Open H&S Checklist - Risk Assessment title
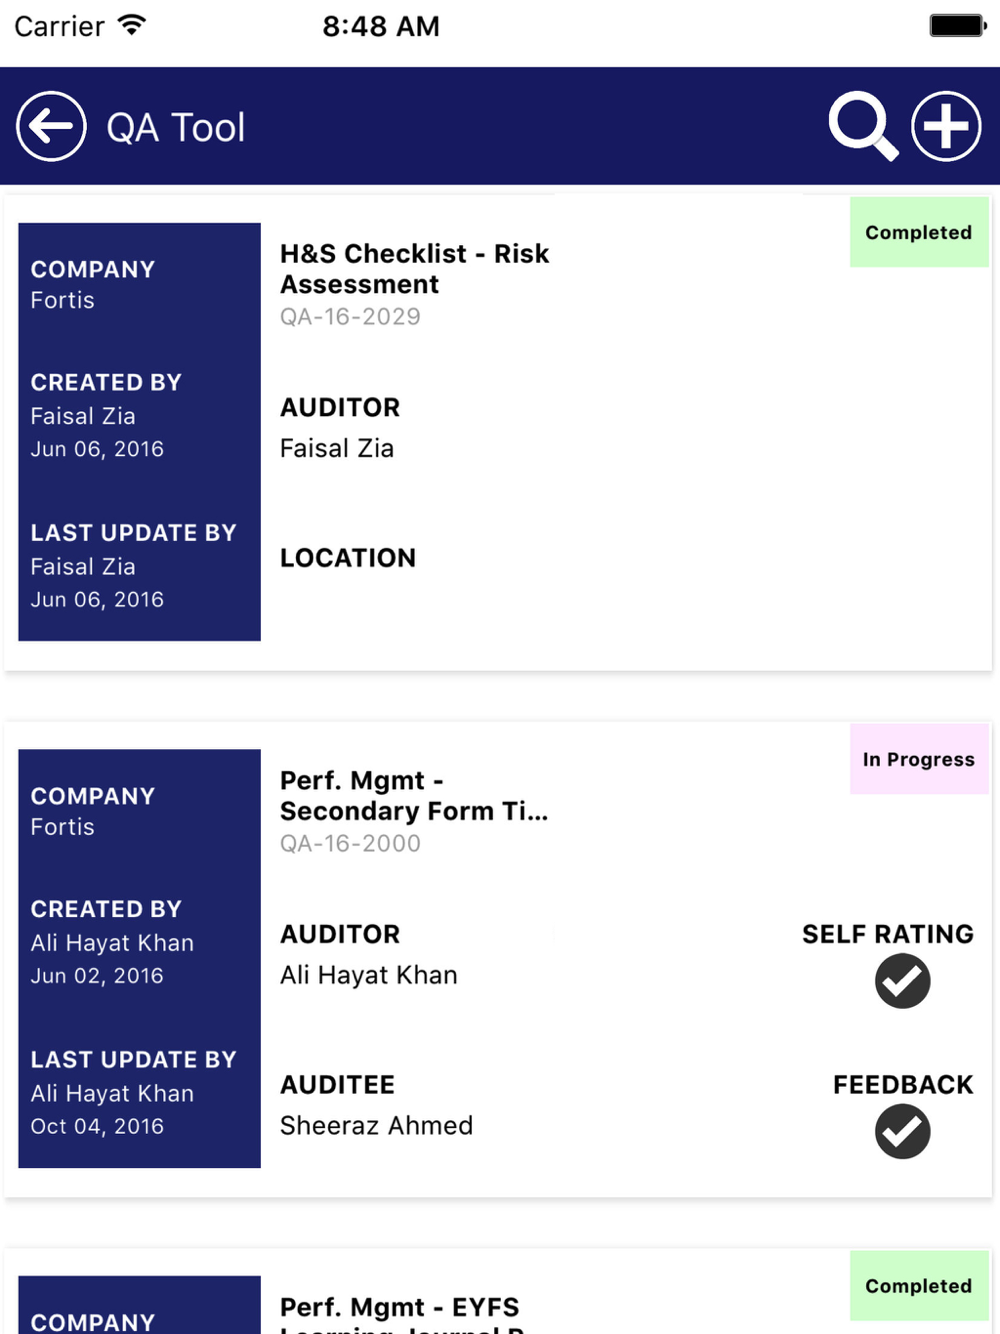Image resolution: width=1000 pixels, height=1334 pixels. click(414, 269)
